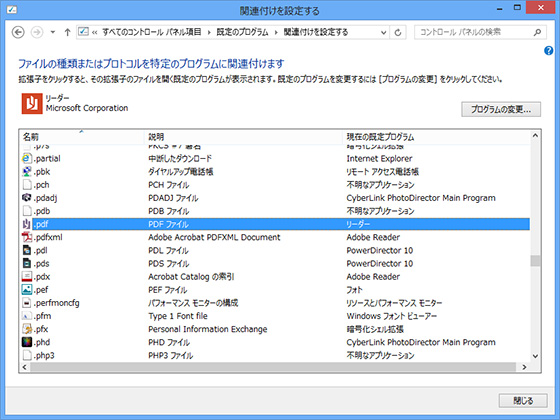
Task: Expand breadcrumb arrow after すべてのコントロール パネル項目
Action: pyautogui.click(x=209, y=32)
